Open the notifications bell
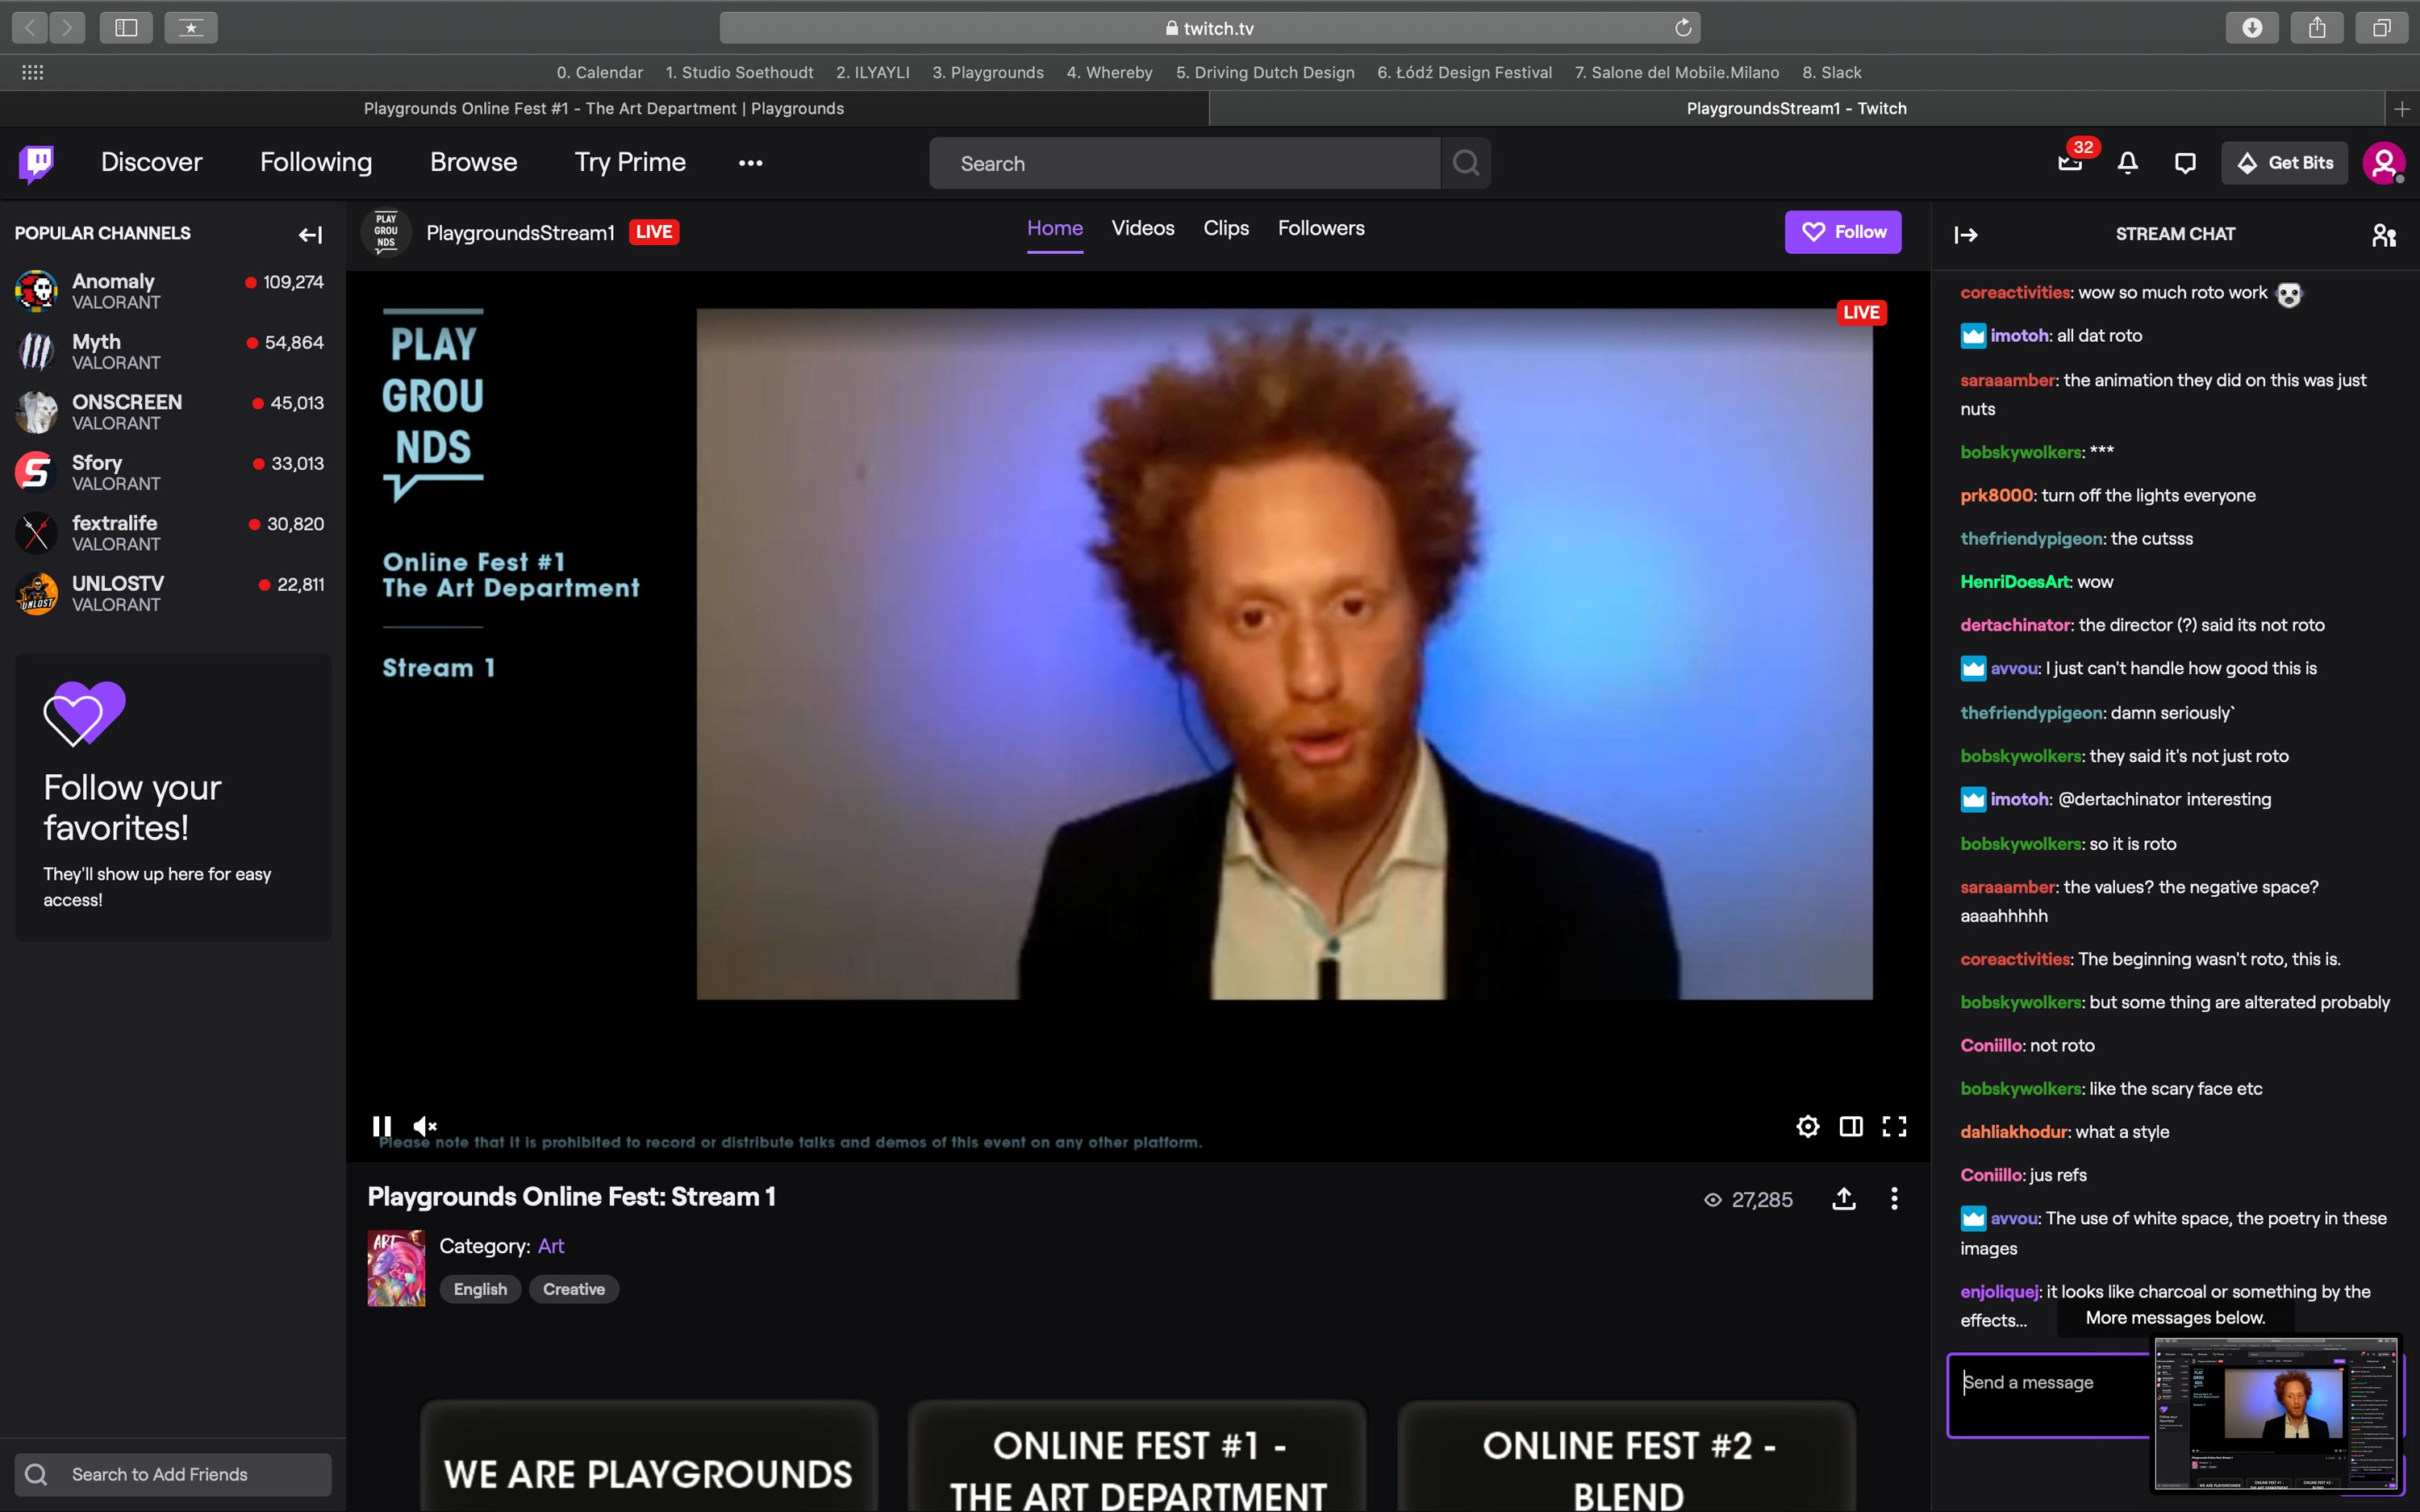This screenshot has width=2420, height=1512. [x=2128, y=163]
